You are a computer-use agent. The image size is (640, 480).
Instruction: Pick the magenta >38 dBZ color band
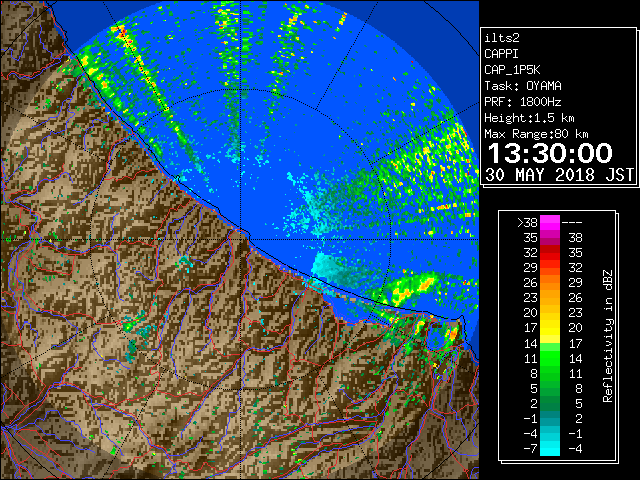550,223
